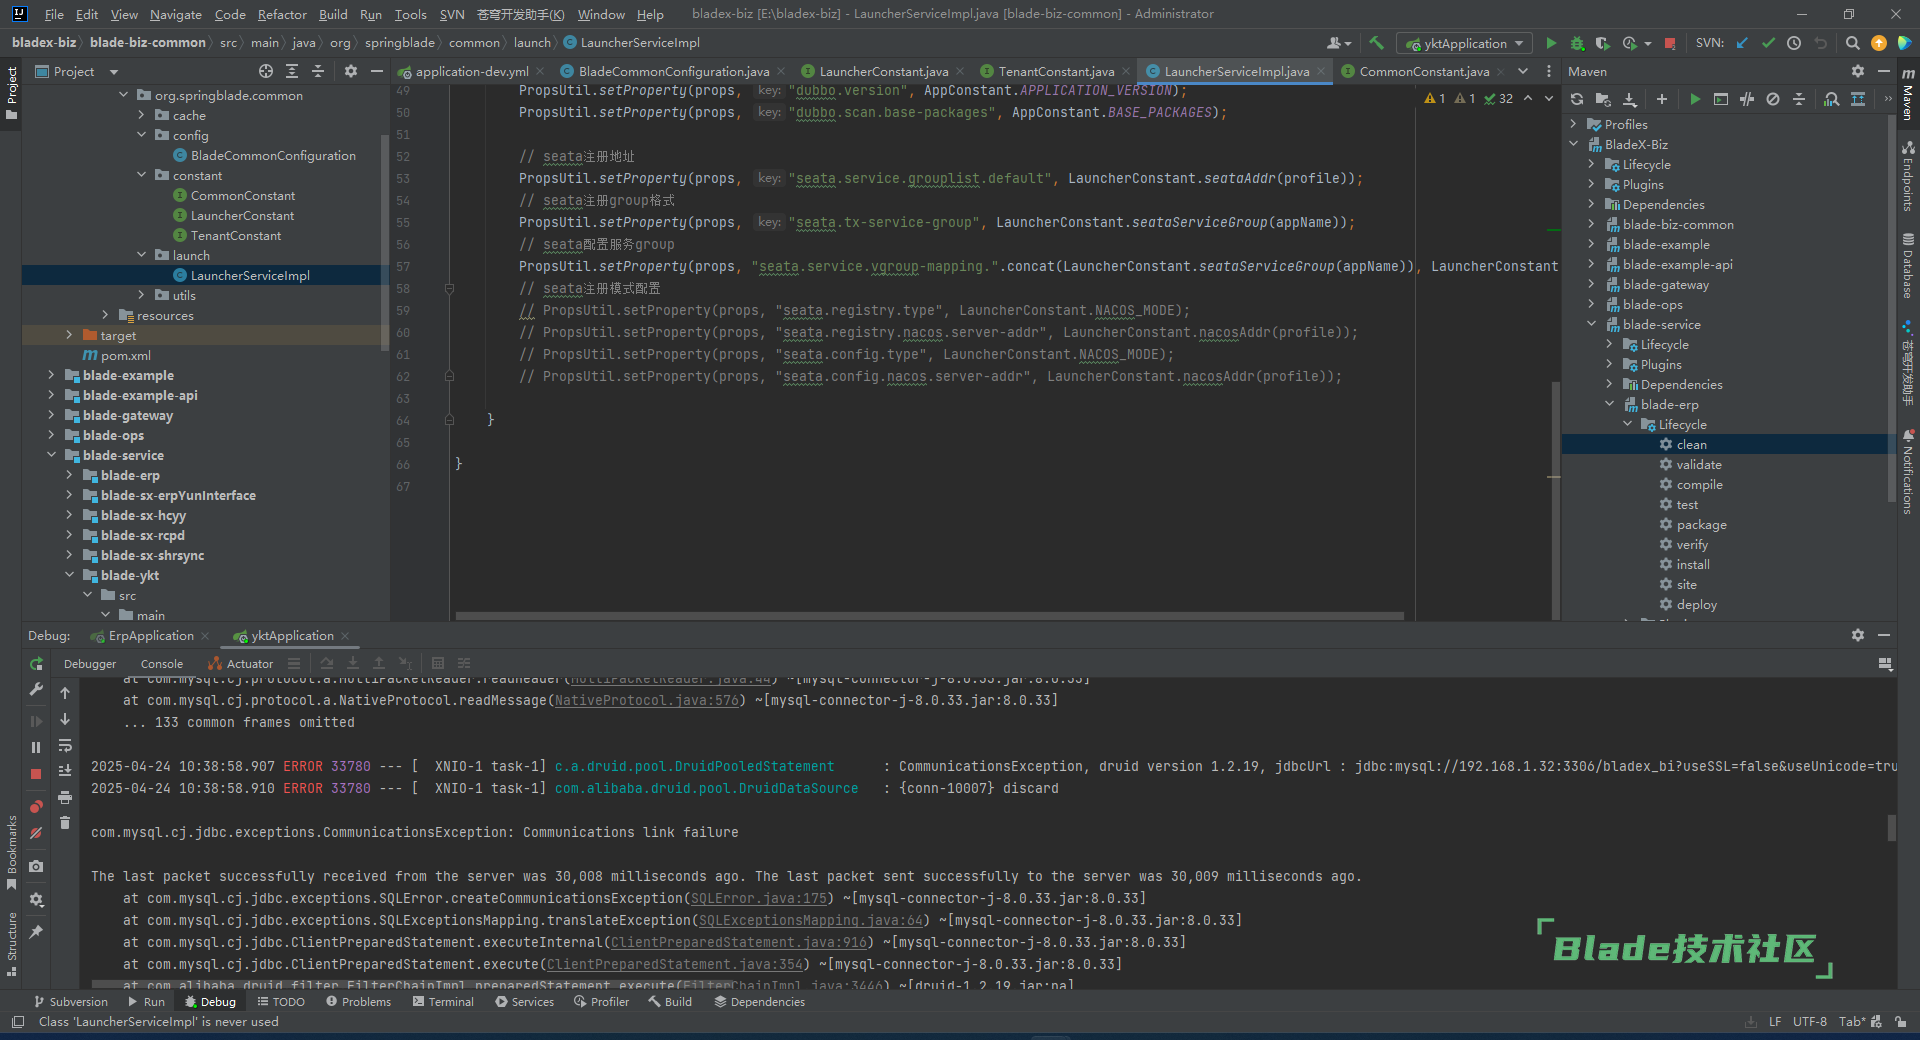Screen dimensions: 1920x1040
Task: Add Maven Project plus icon
Action: [1661, 99]
